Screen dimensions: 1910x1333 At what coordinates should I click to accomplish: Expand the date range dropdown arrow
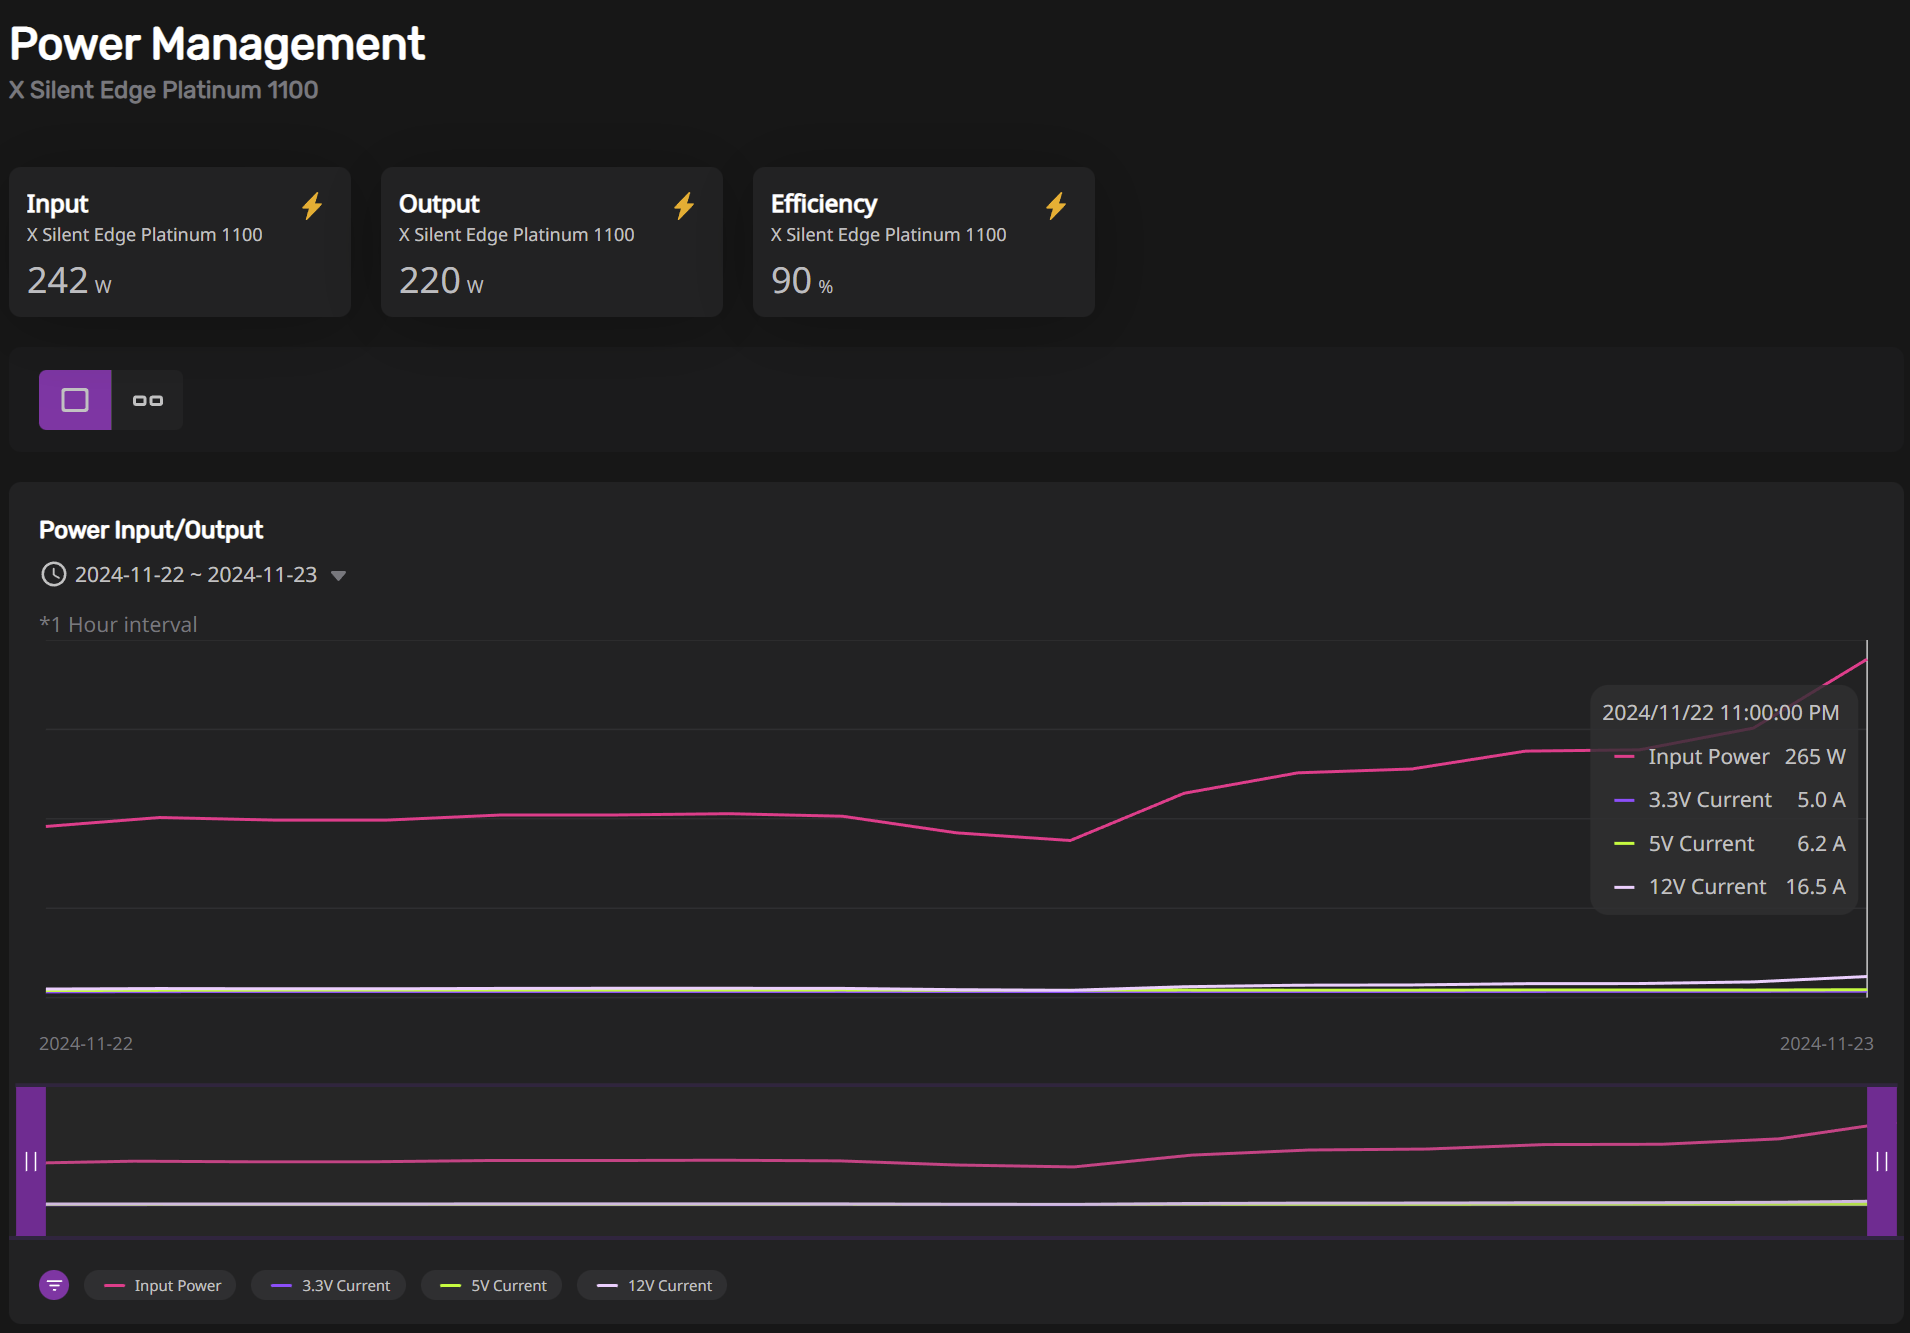pos(338,575)
